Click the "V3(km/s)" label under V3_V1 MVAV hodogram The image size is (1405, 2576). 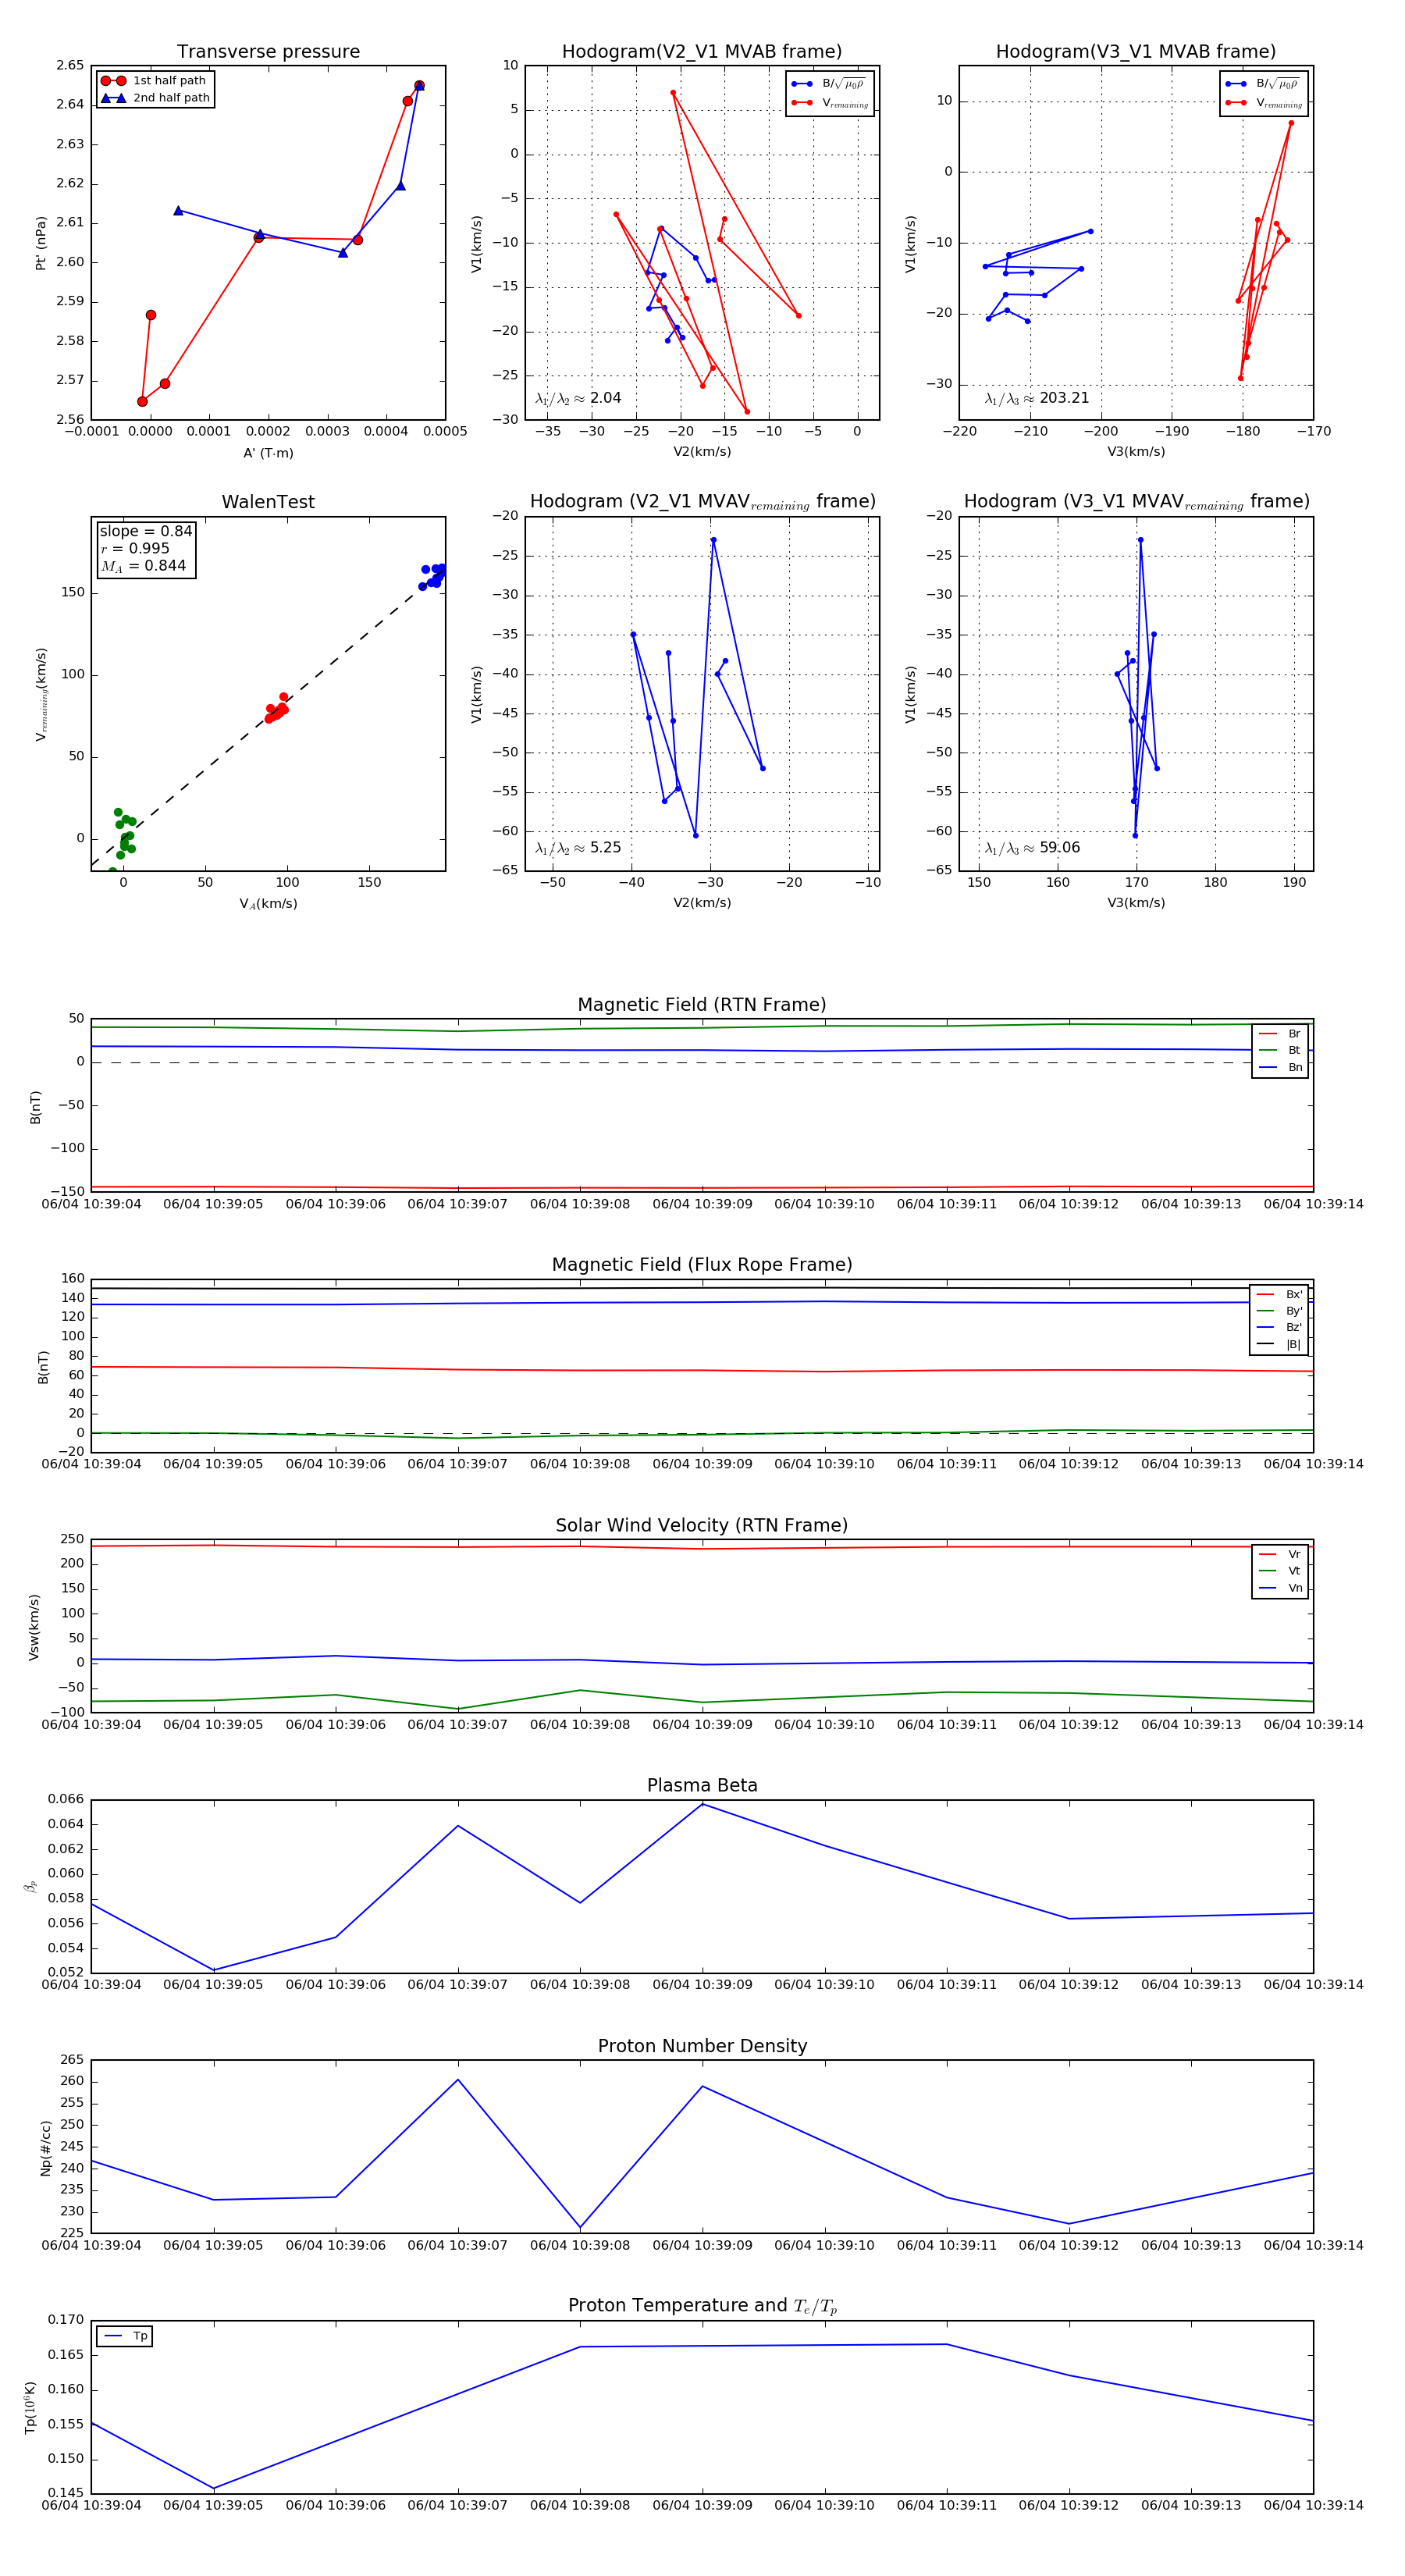[x=1136, y=904]
